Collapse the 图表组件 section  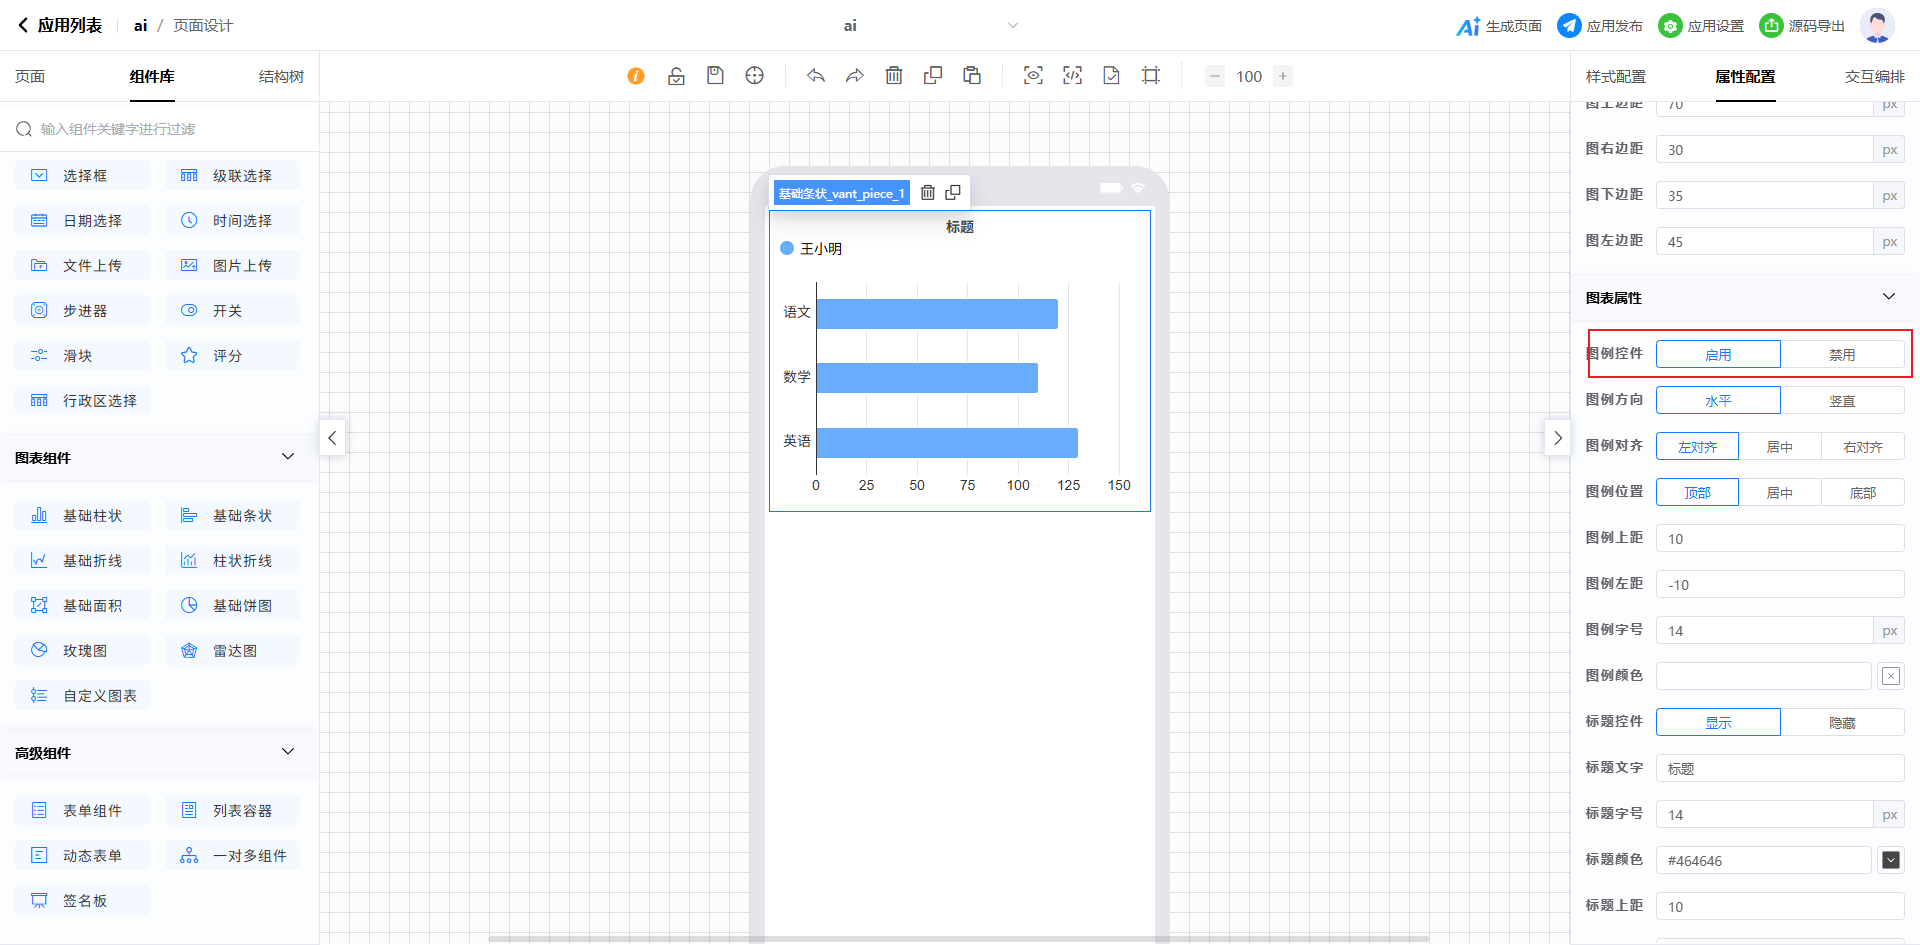pyautogui.click(x=288, y=457)
